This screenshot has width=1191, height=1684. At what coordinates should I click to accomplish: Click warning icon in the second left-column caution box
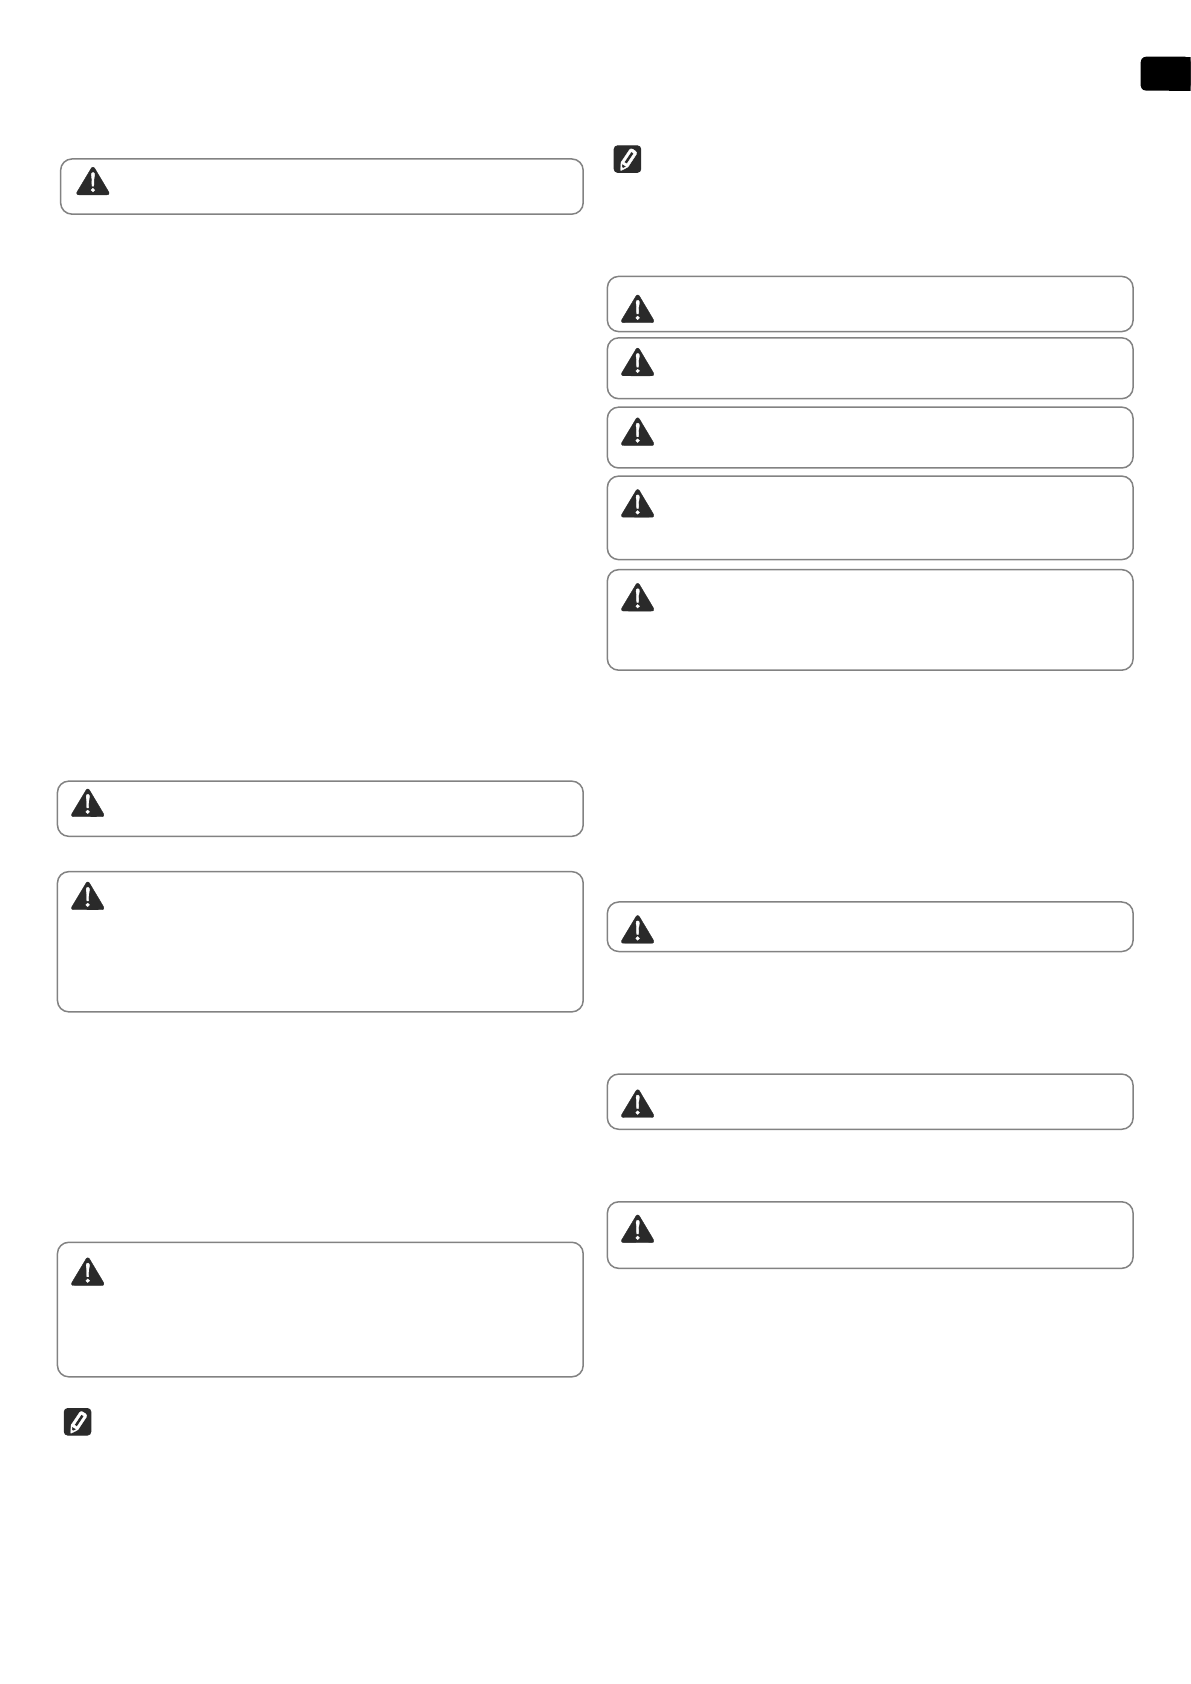88,804
